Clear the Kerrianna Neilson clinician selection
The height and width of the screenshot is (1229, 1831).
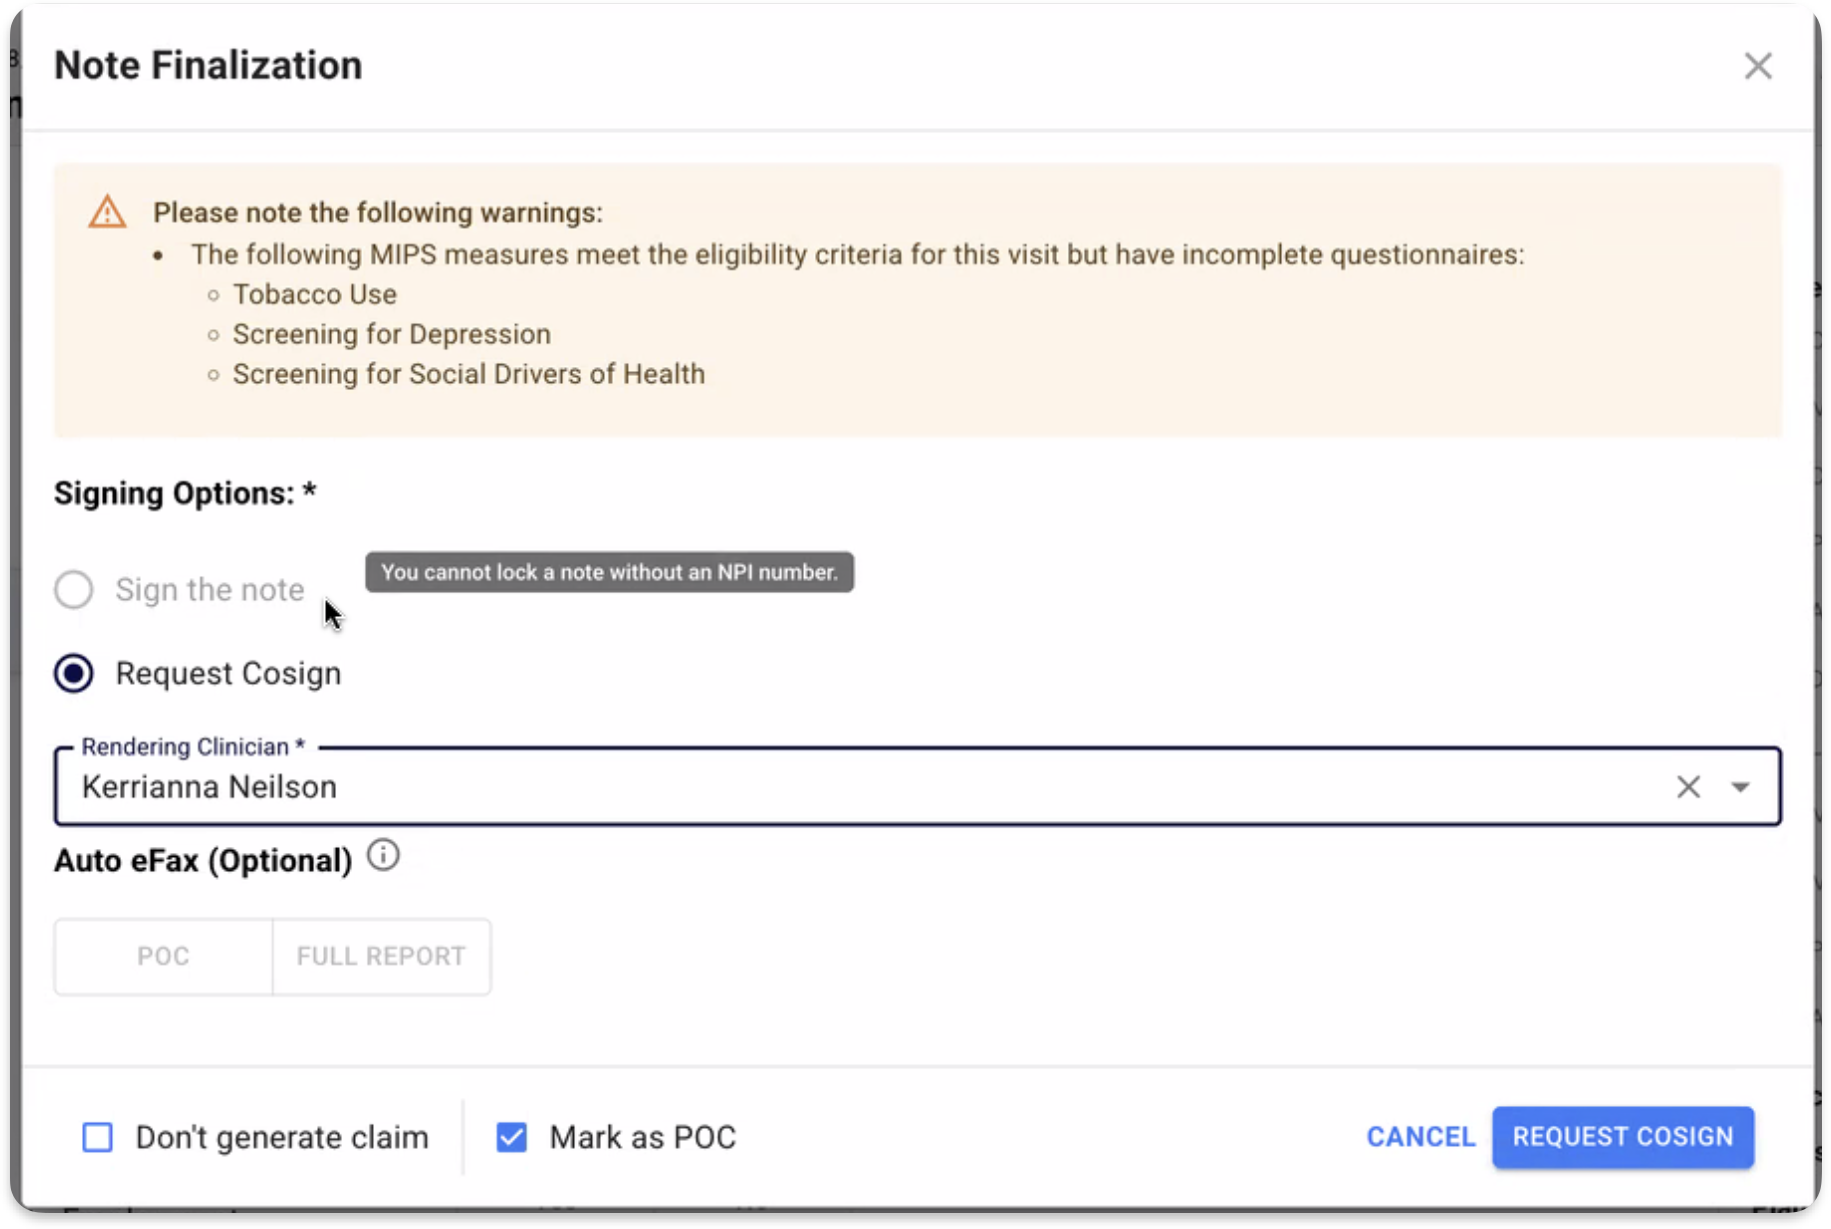1688,787
